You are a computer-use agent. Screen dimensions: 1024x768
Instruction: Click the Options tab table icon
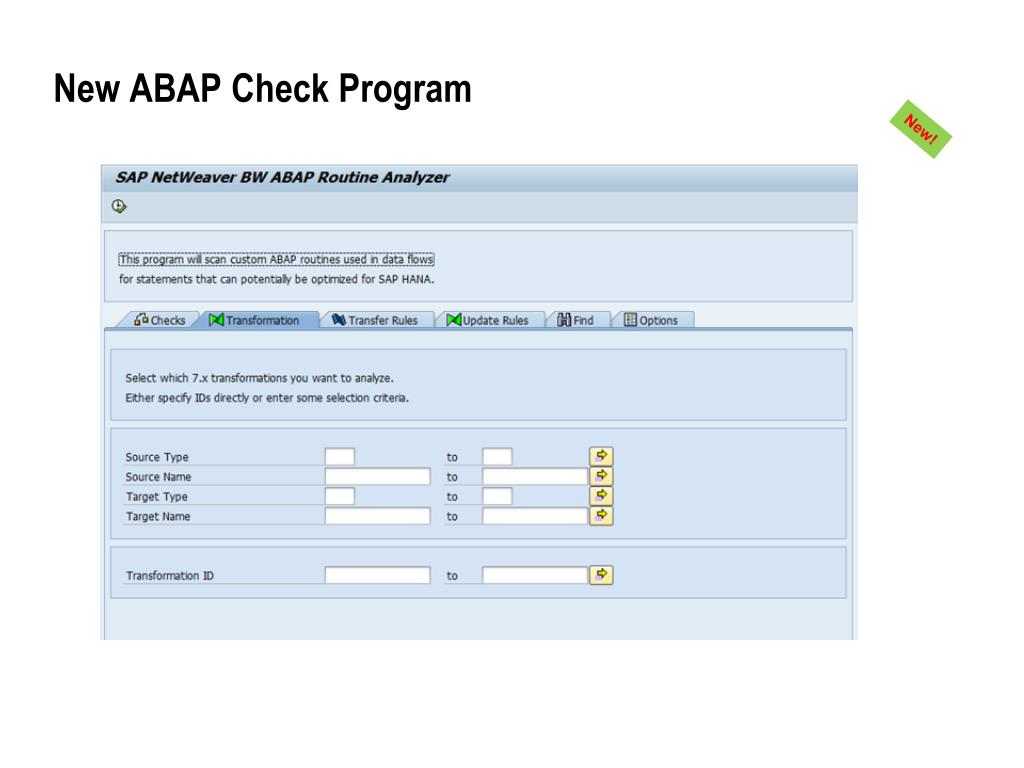630,319
